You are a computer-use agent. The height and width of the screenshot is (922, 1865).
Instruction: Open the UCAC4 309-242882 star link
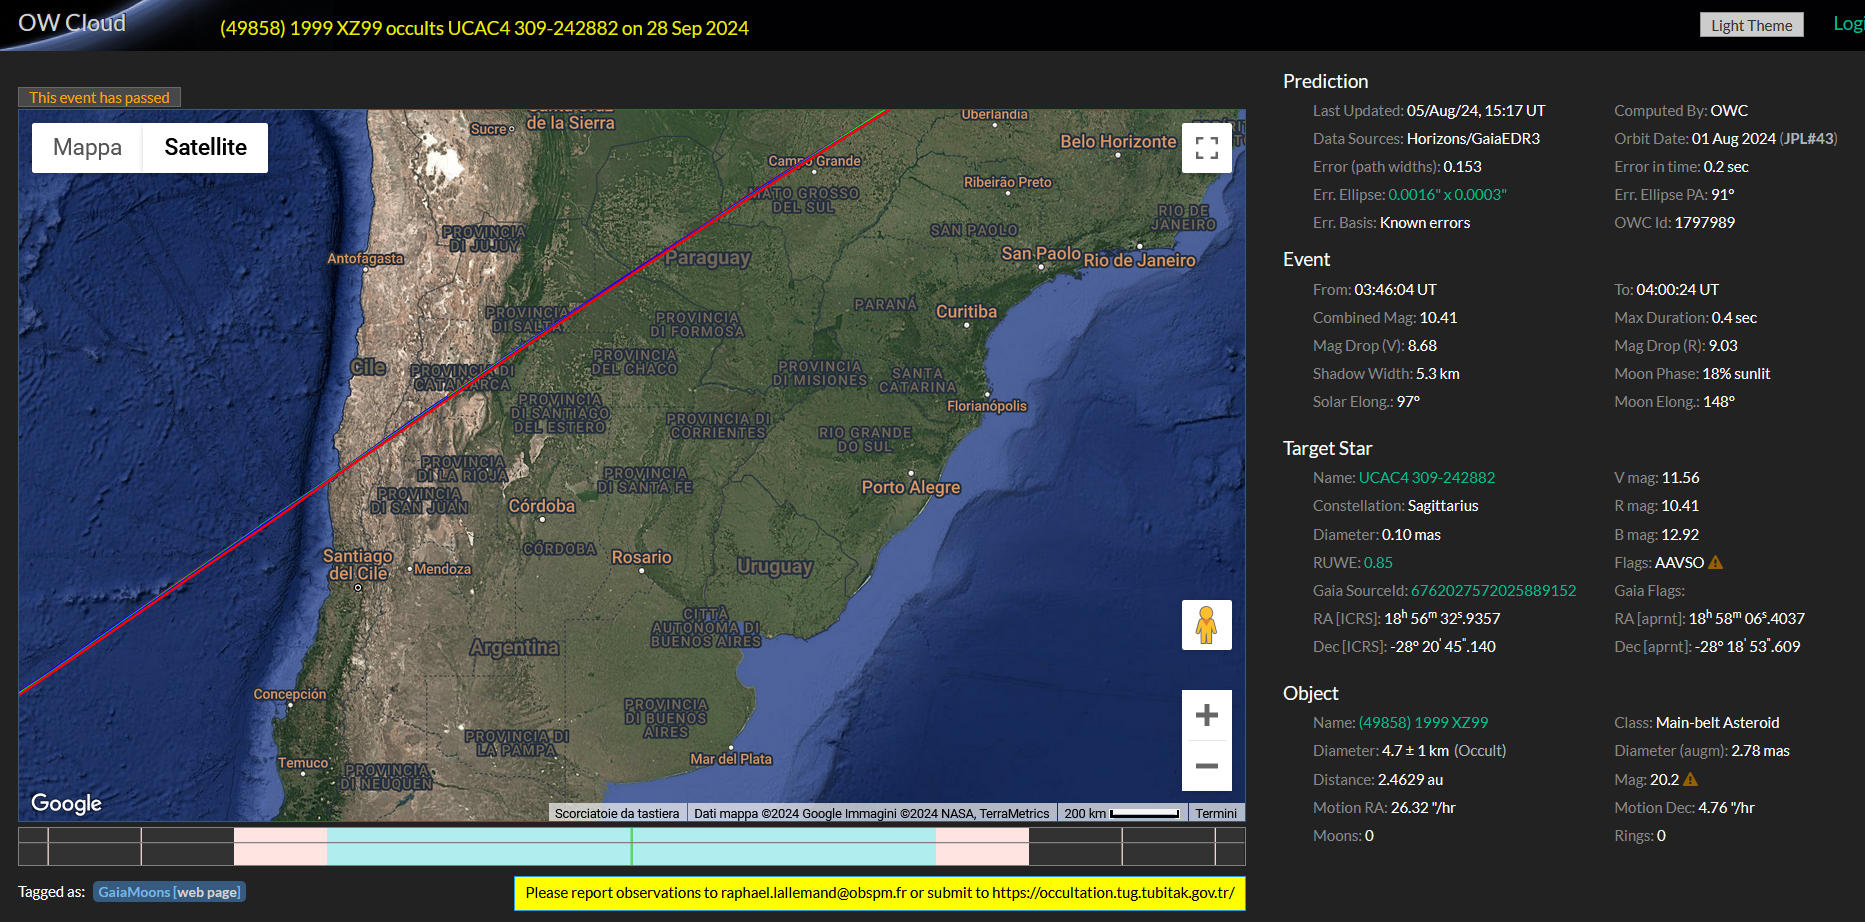point(1426,478)
